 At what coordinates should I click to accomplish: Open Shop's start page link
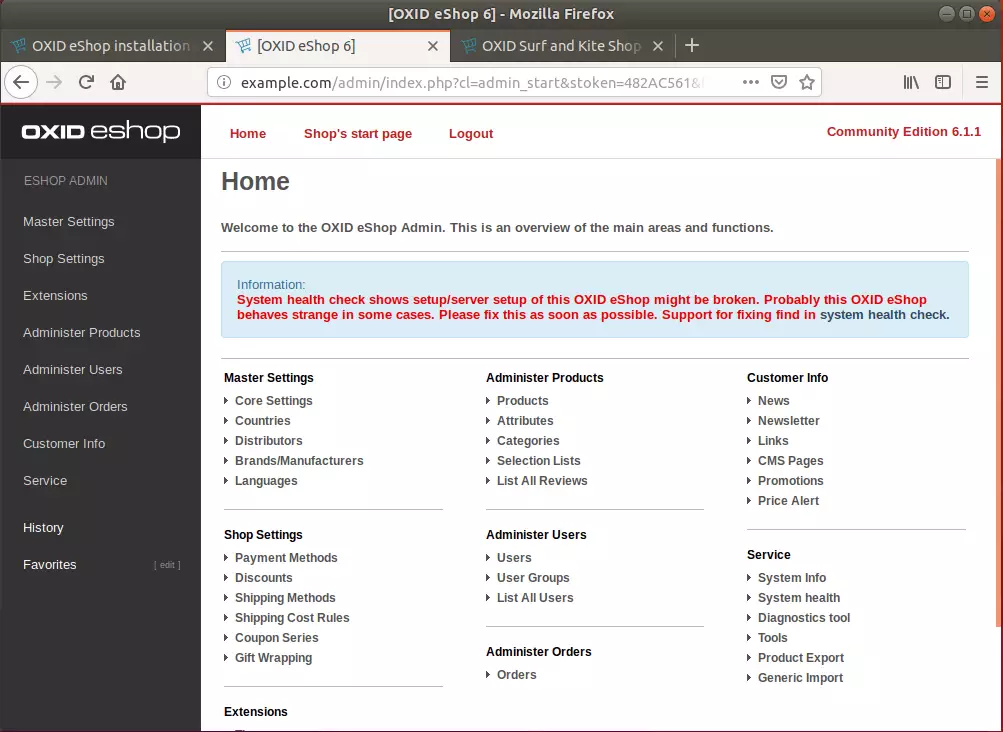coord(358,134)
